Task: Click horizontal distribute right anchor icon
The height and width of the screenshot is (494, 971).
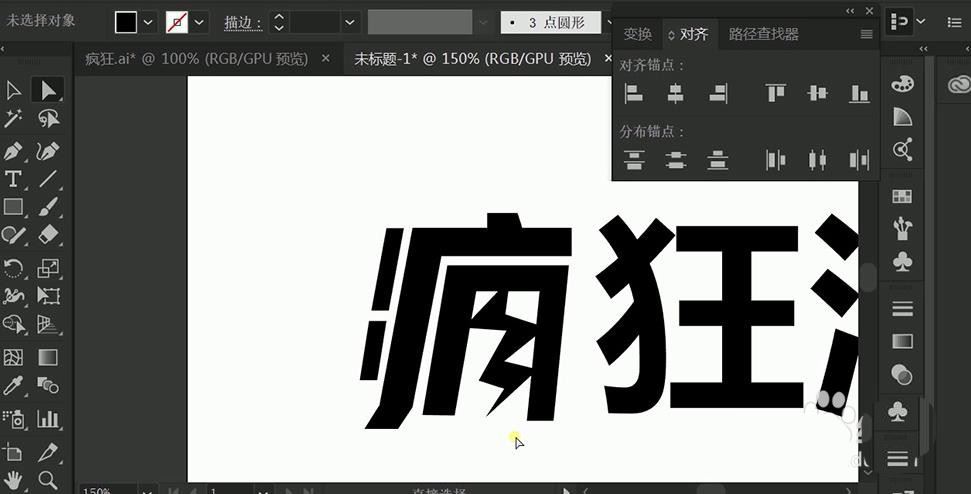Action: (860, 160)
